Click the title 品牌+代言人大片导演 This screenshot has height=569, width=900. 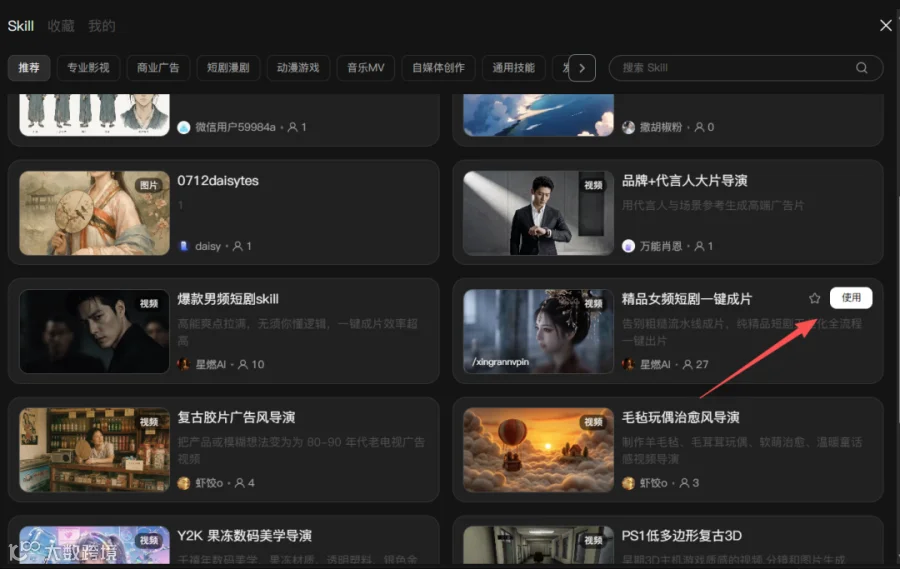684,181
